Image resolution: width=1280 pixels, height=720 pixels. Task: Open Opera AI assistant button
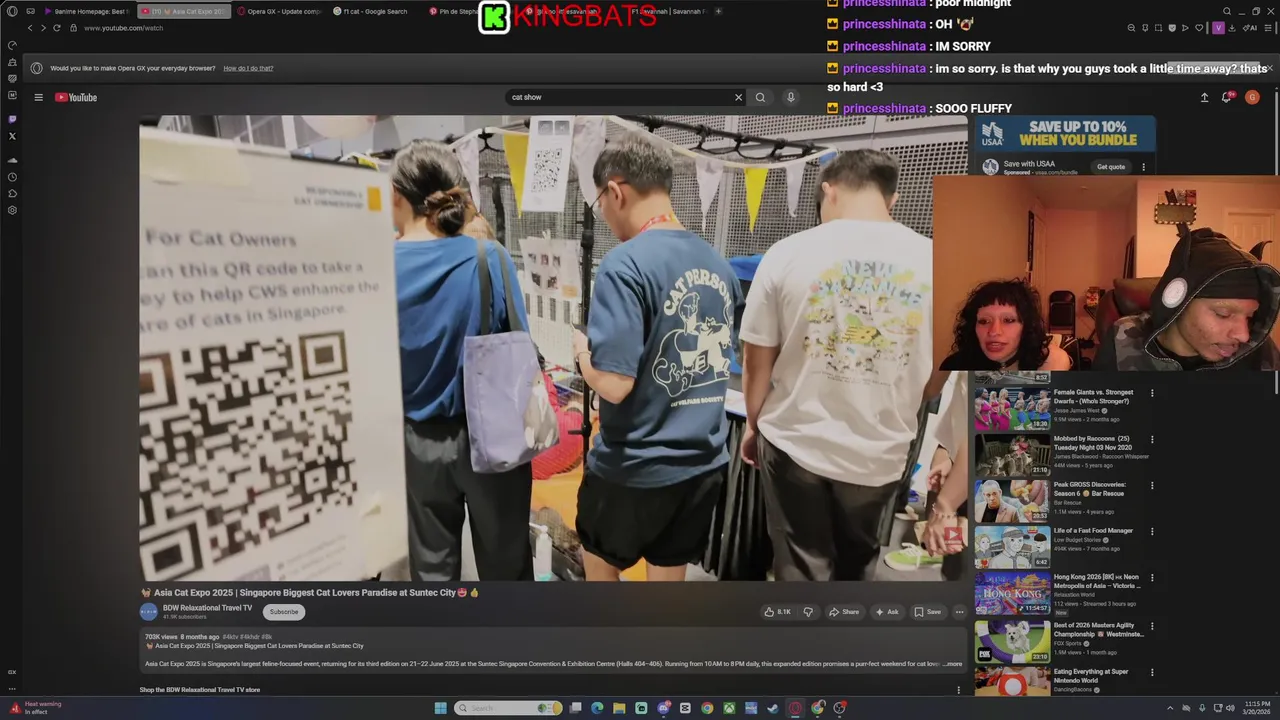[1252, 28]
